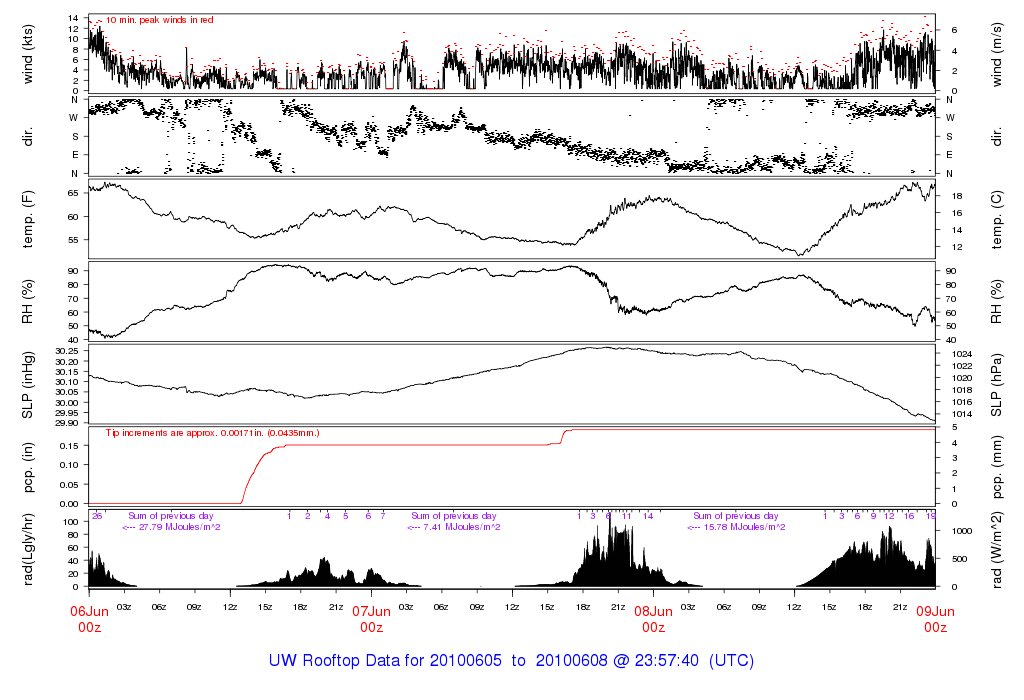The height and width of the screenshot is (700, 1024).
Task: Click the 'SLP (hPa)' axis label
Action: (997, 385)
